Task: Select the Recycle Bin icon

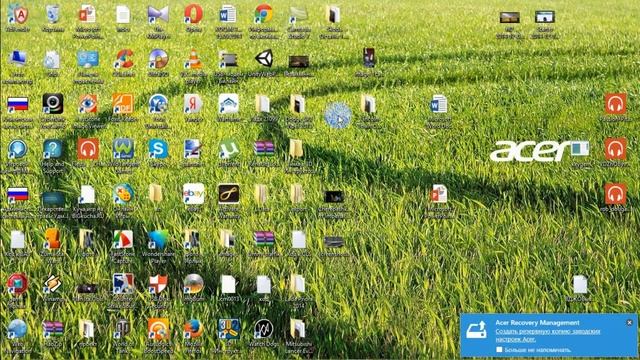Action: pyautogui.click(x=53, y=14)
